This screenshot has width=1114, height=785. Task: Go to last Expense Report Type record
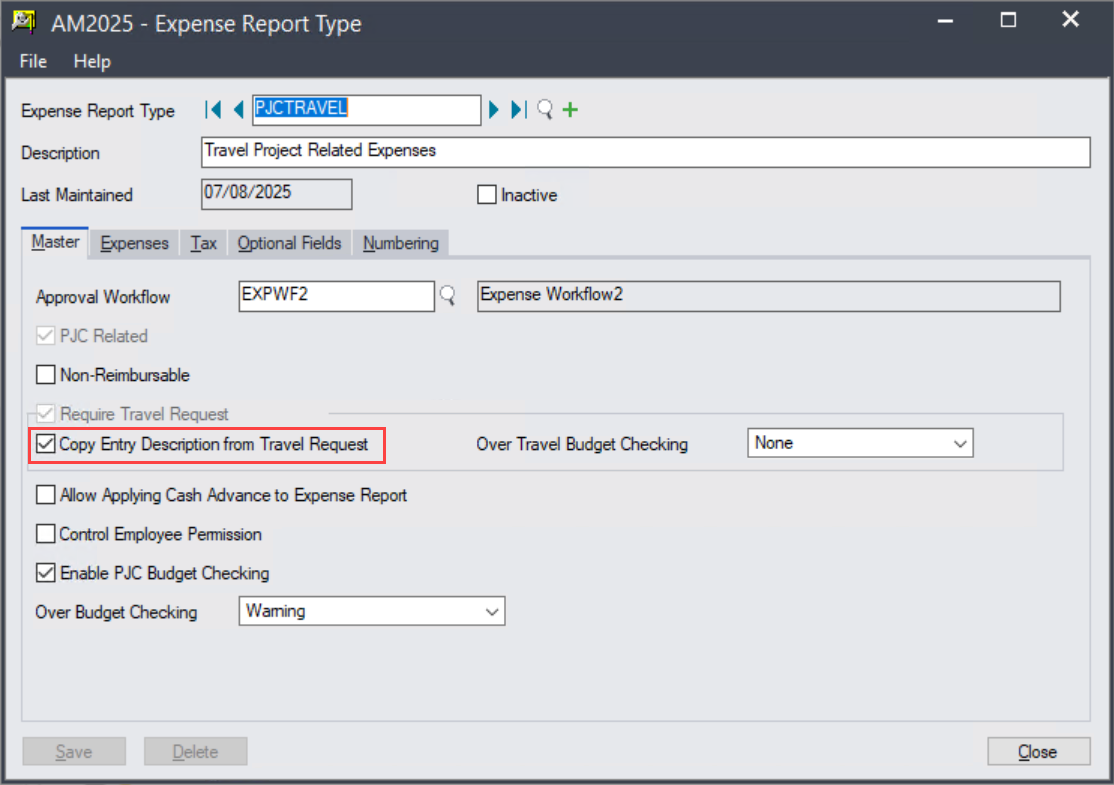coord(519,110)
